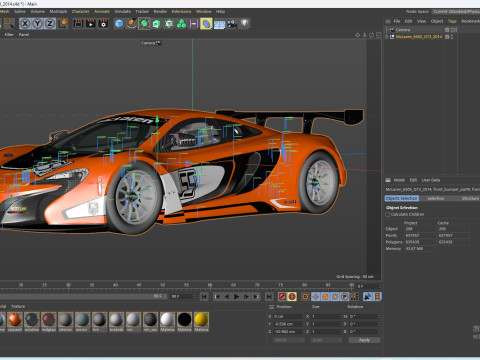Image resolution: width=480 pixels, height=360 pixels.
Task: Go to previous key frame
Action: [217, 296]
